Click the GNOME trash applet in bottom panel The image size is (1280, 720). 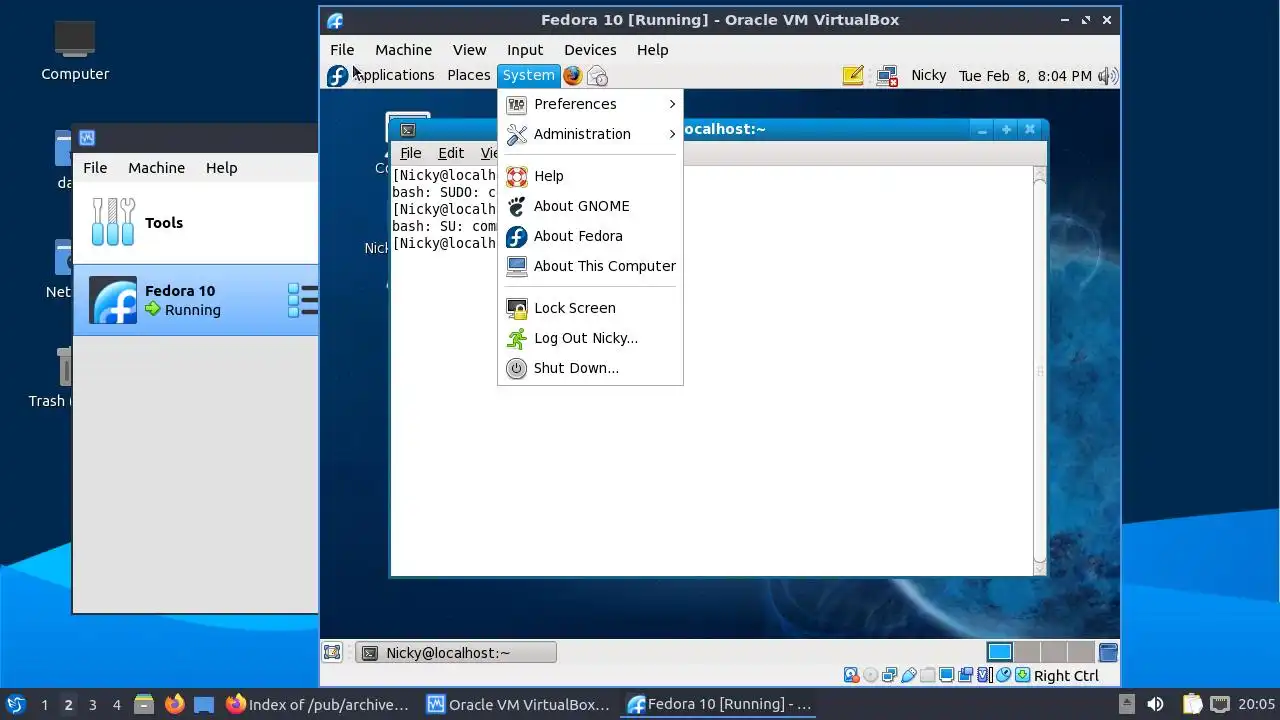point(1108,653)
